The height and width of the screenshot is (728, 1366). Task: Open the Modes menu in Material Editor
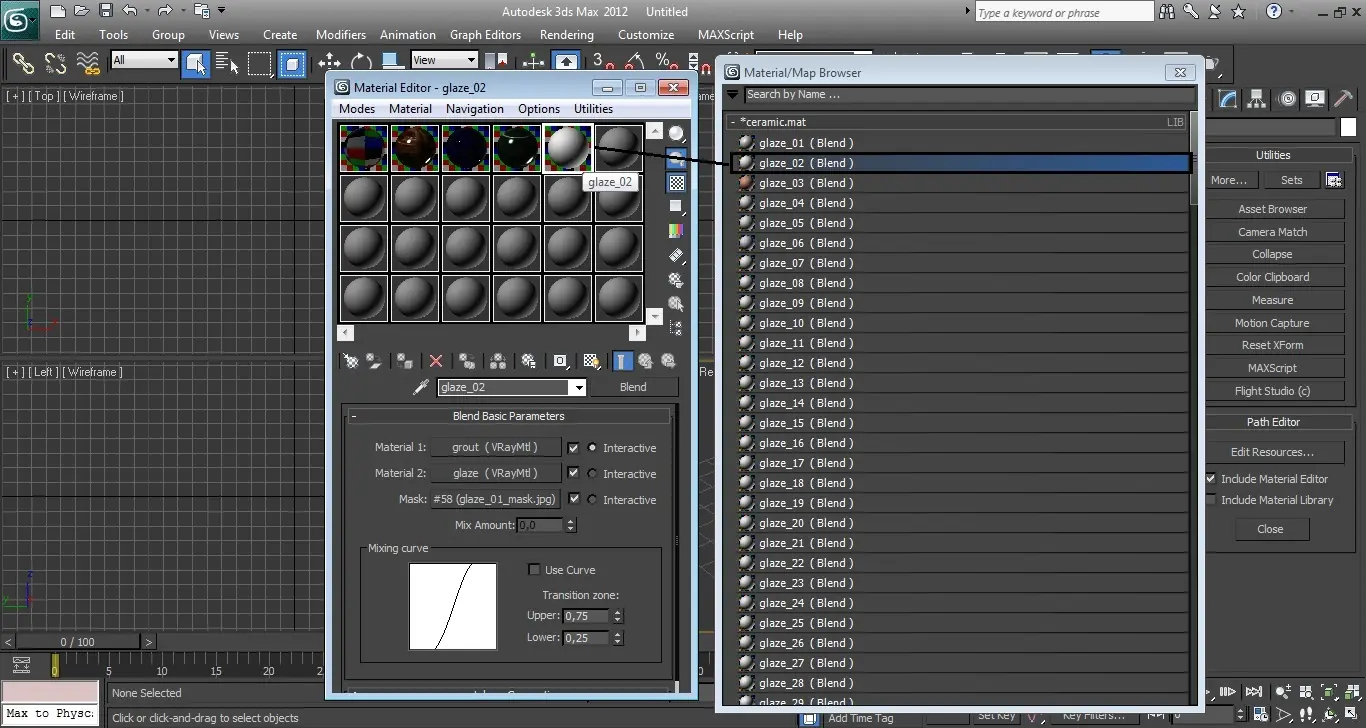click(x=357, y=109)
